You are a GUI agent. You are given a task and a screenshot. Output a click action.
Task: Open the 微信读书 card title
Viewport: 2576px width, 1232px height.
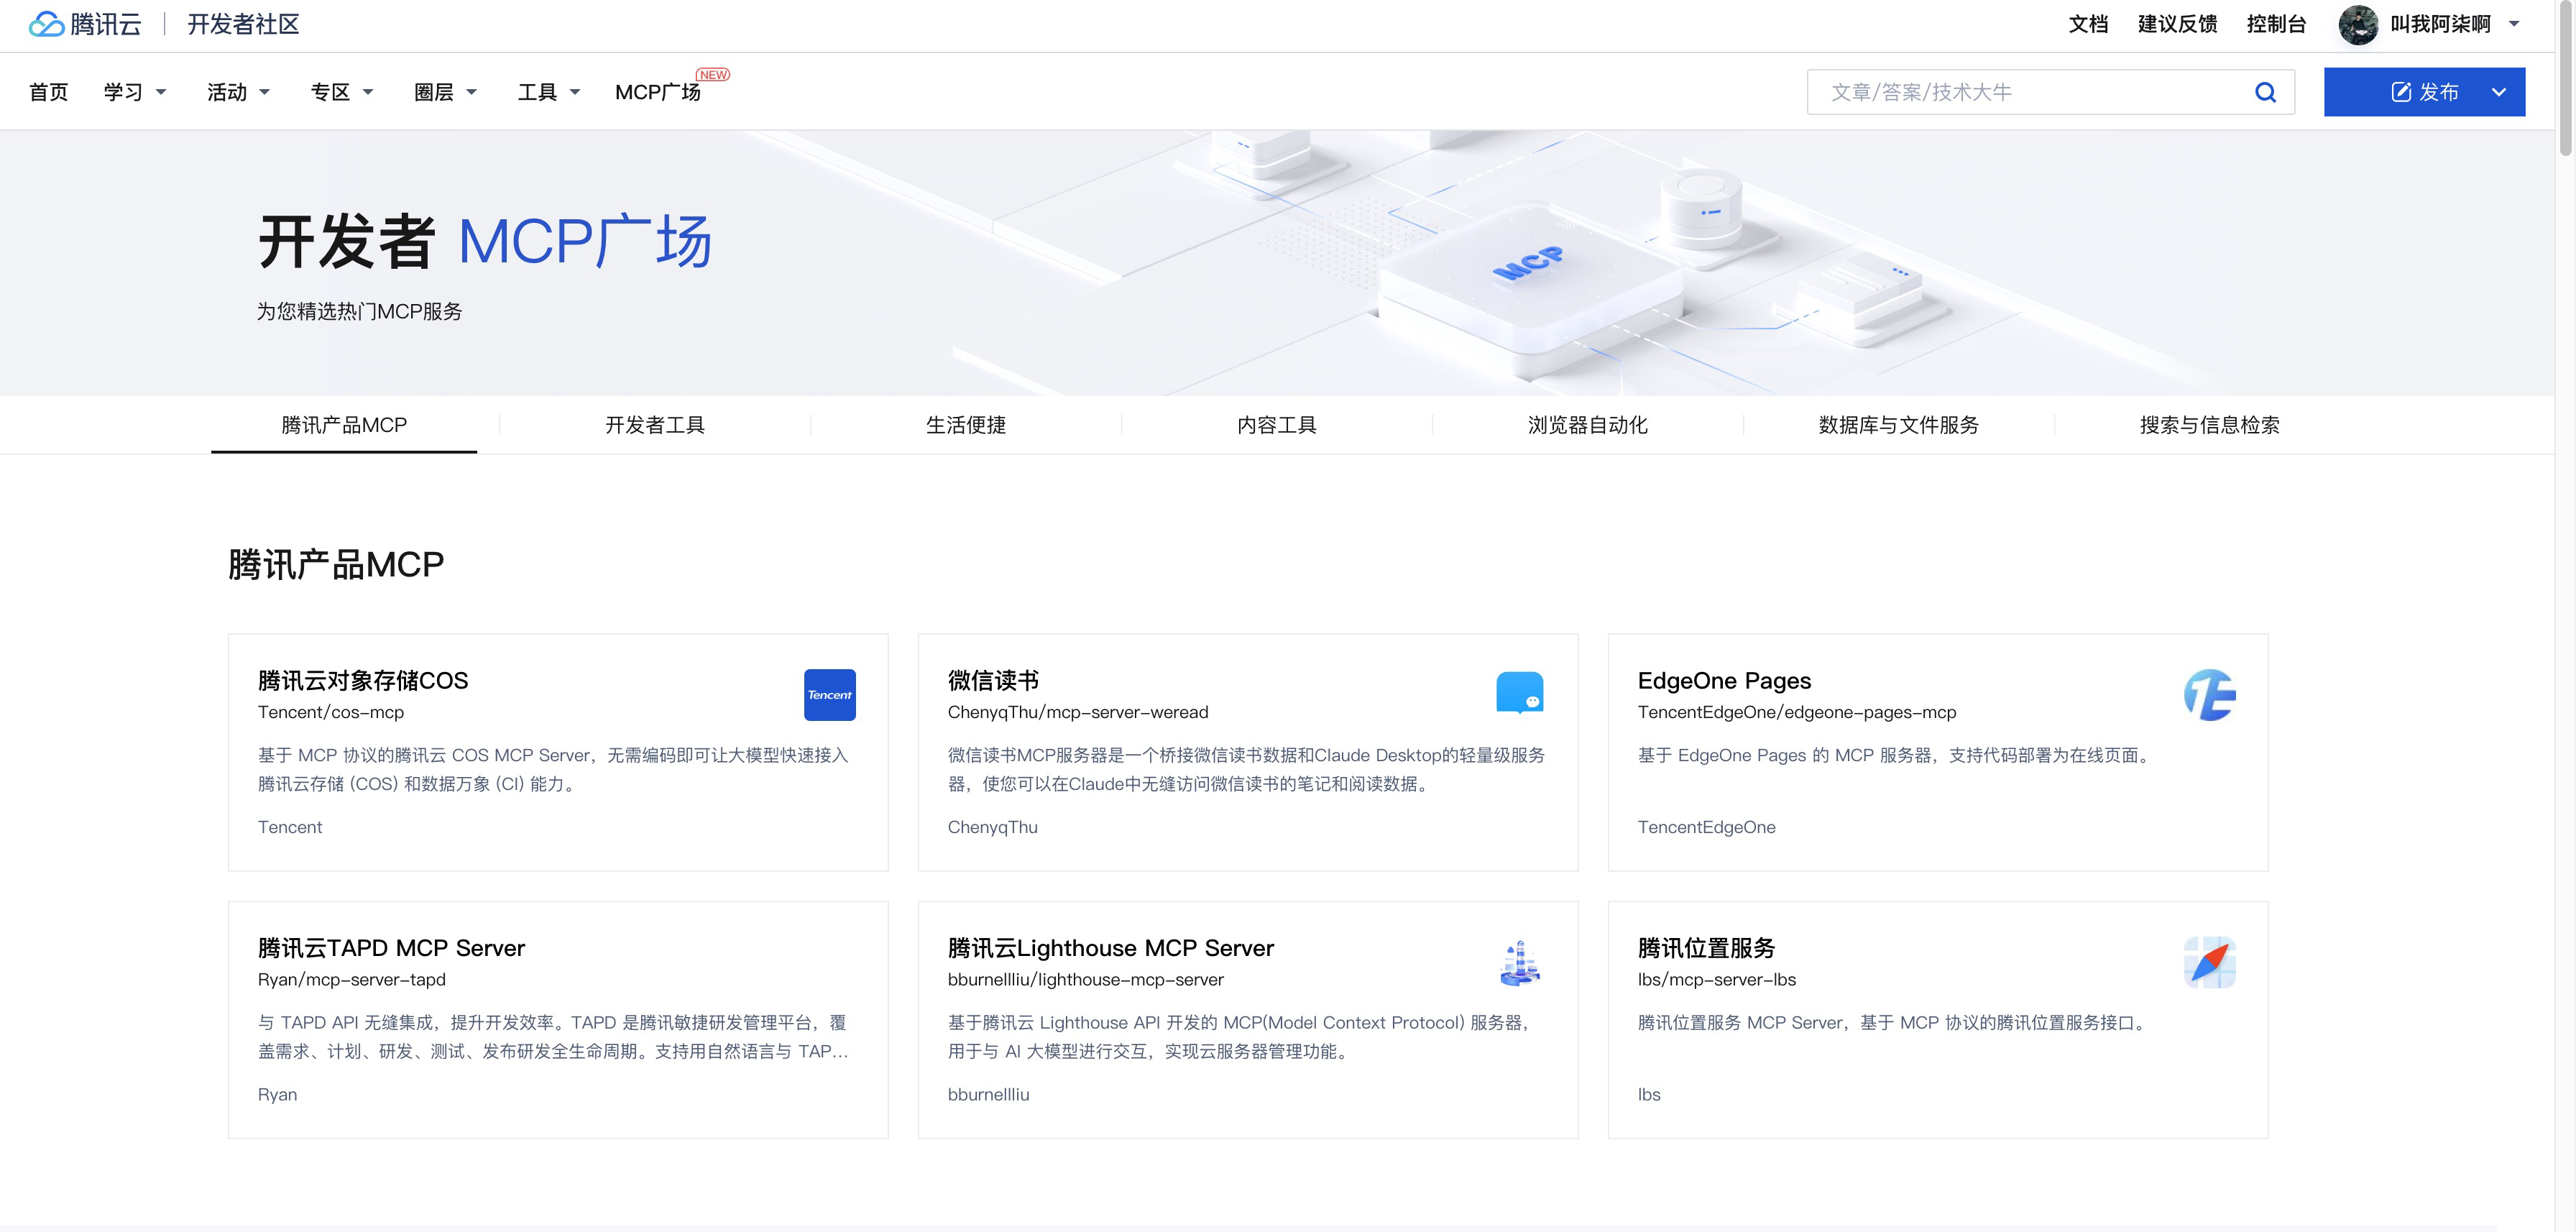point(993,681)
